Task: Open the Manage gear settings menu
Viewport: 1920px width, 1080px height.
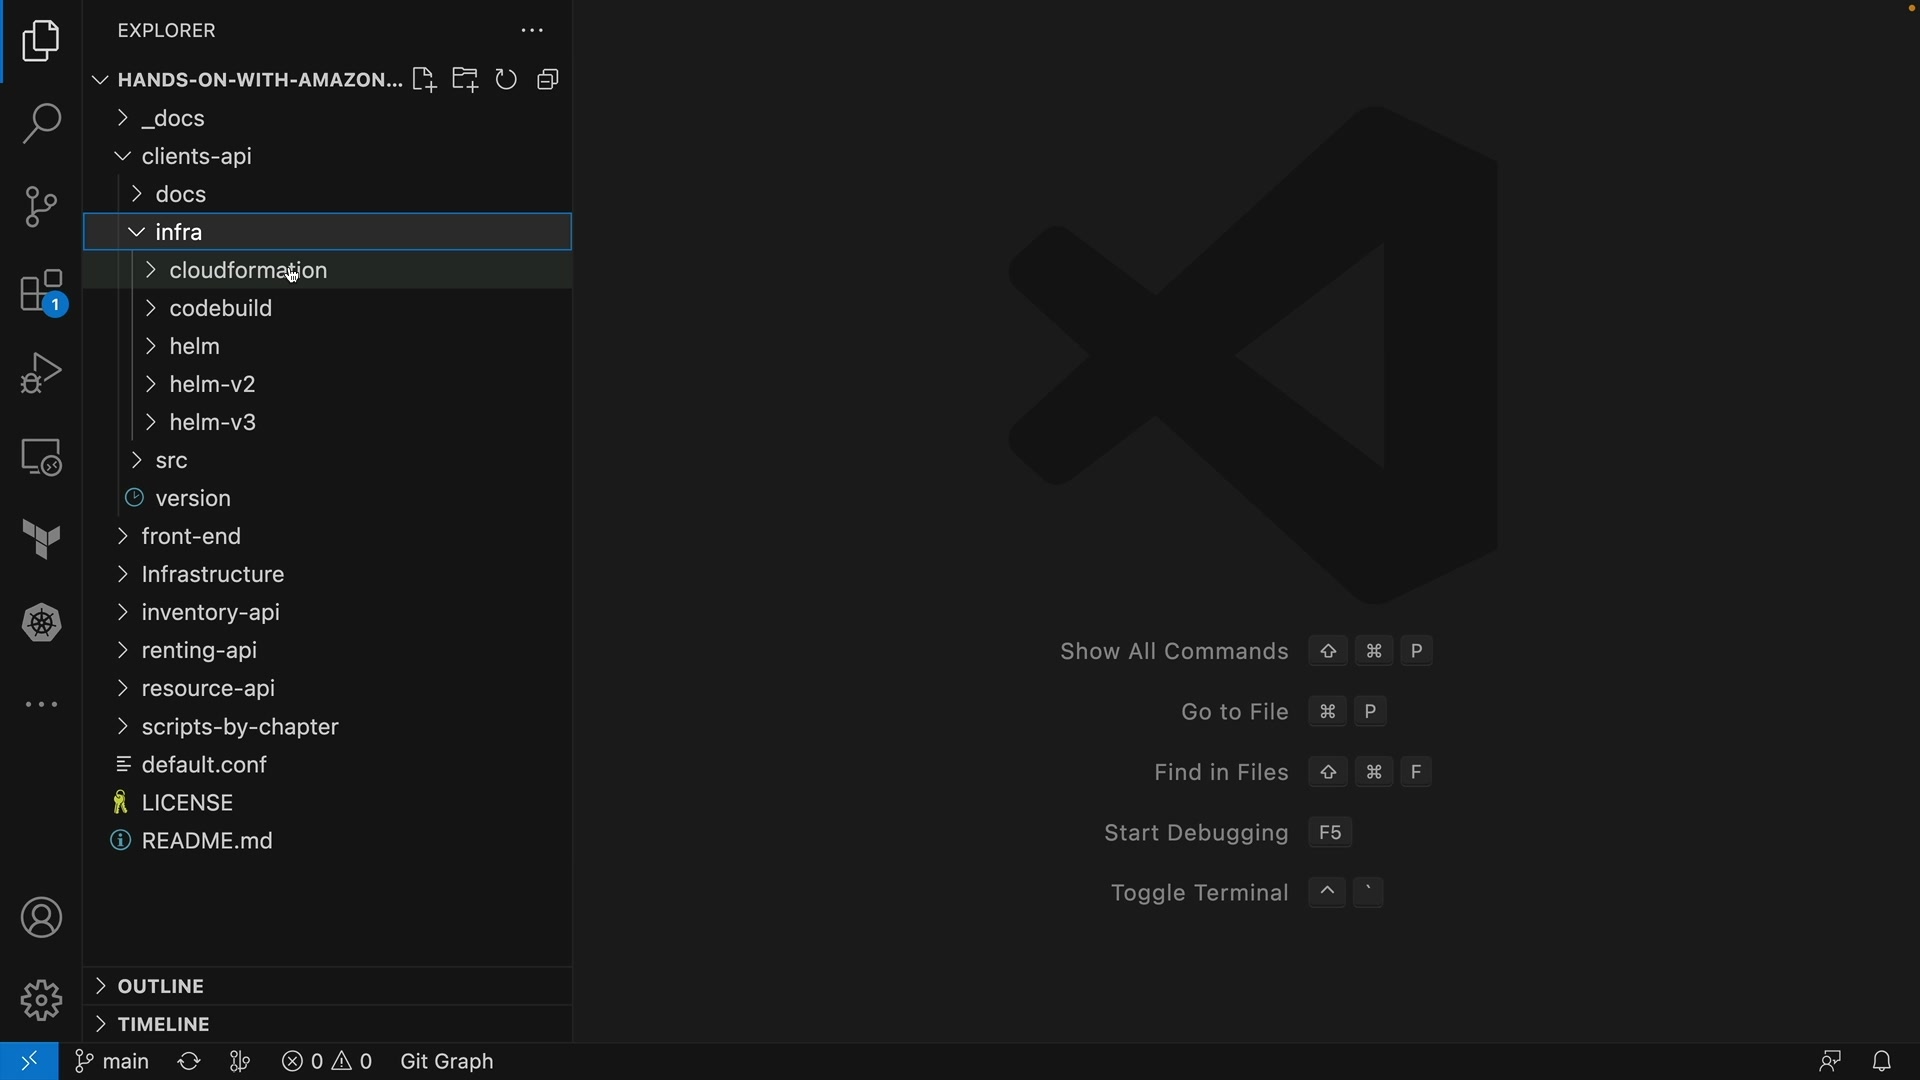Action: [41, 1000]
